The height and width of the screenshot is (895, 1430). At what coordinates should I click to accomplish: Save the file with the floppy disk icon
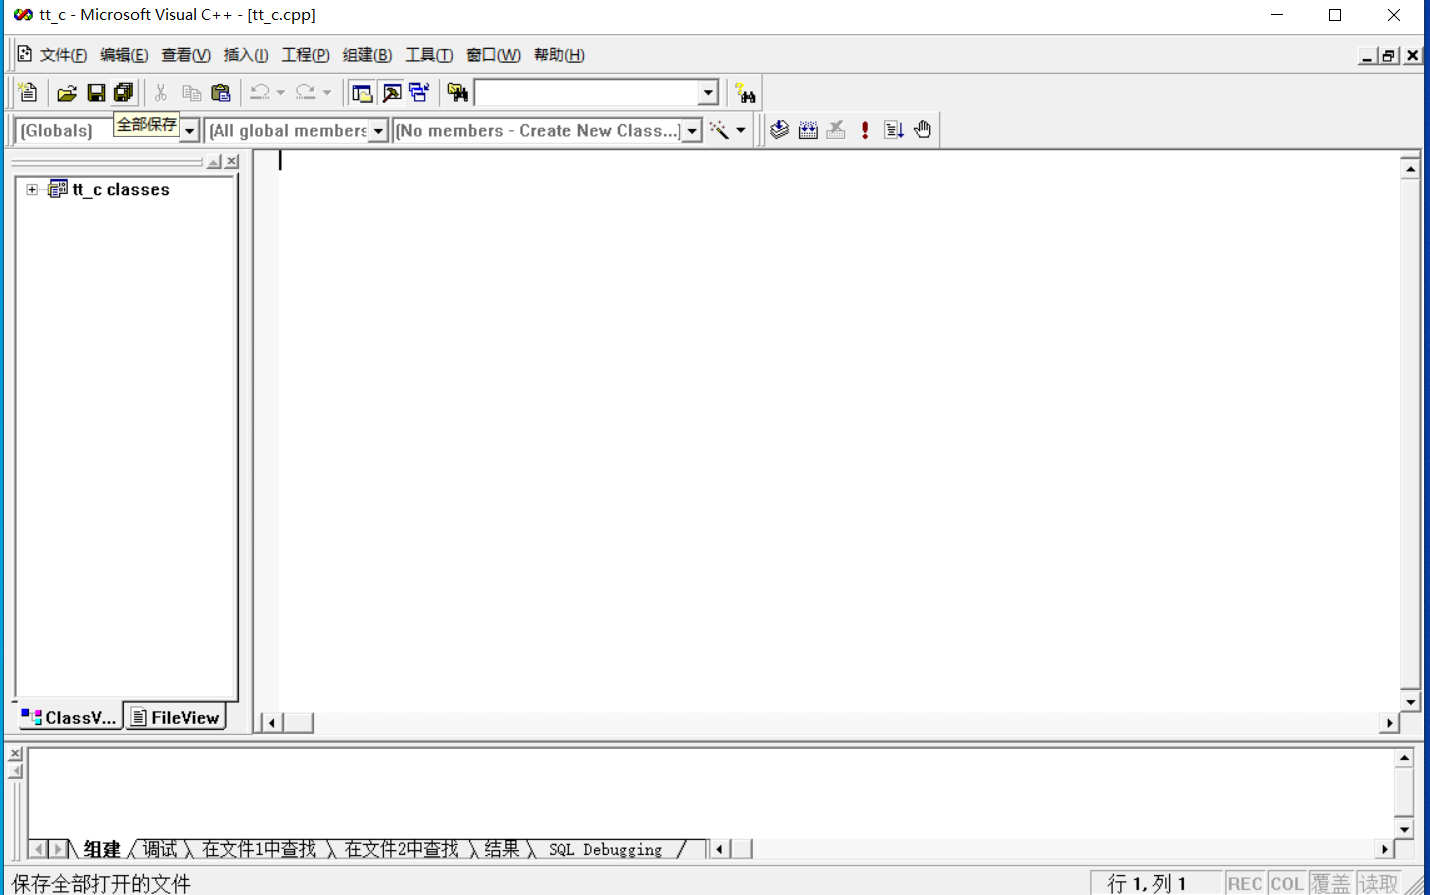(96, 93)
